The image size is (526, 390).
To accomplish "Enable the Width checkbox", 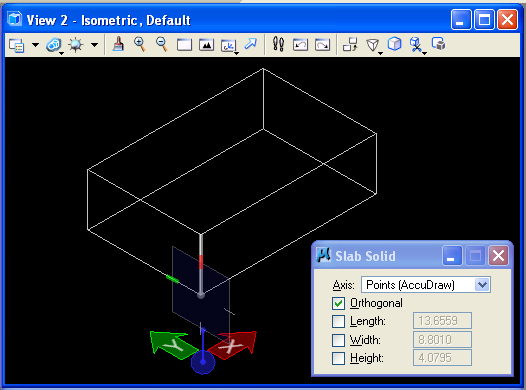I will click(338, 340).
